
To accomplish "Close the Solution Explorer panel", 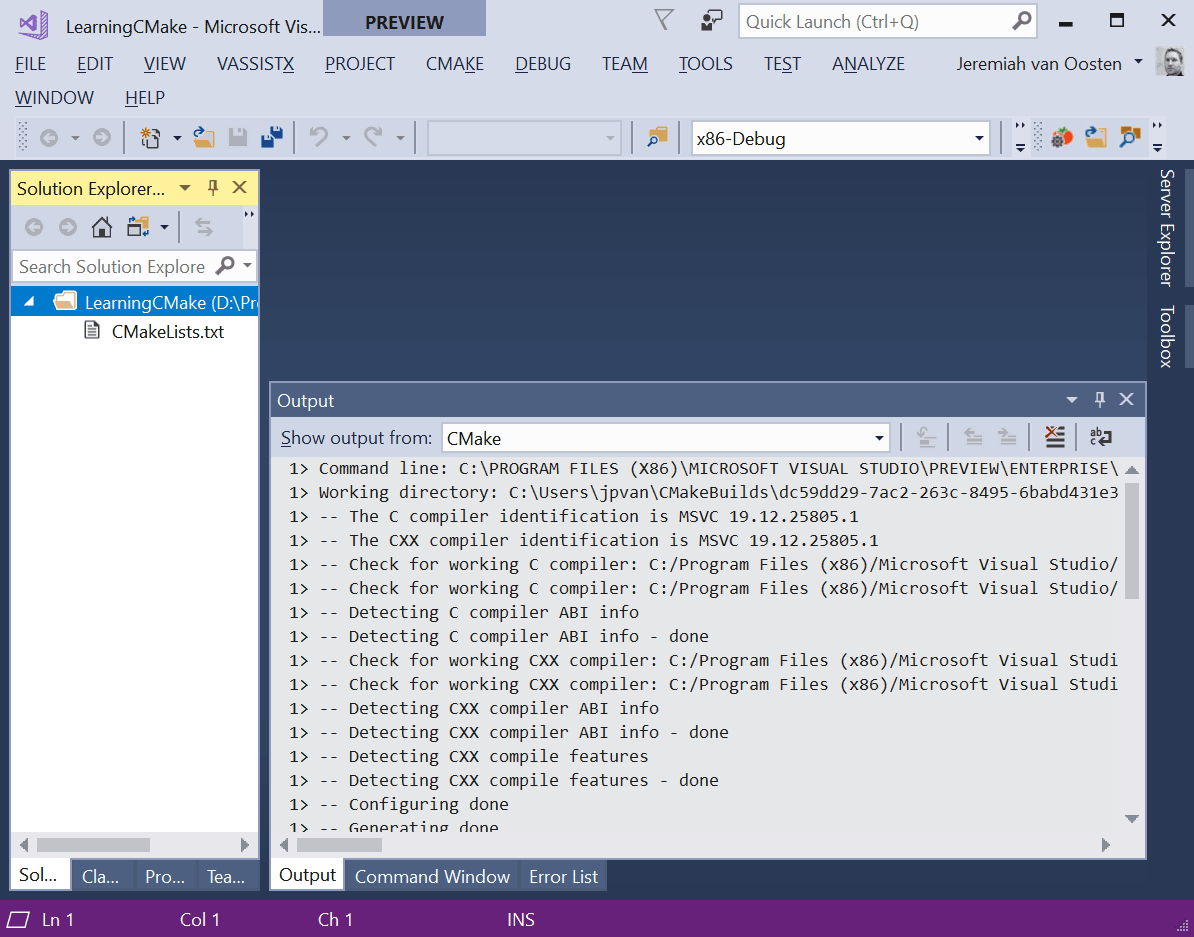I will pos(240,187).
